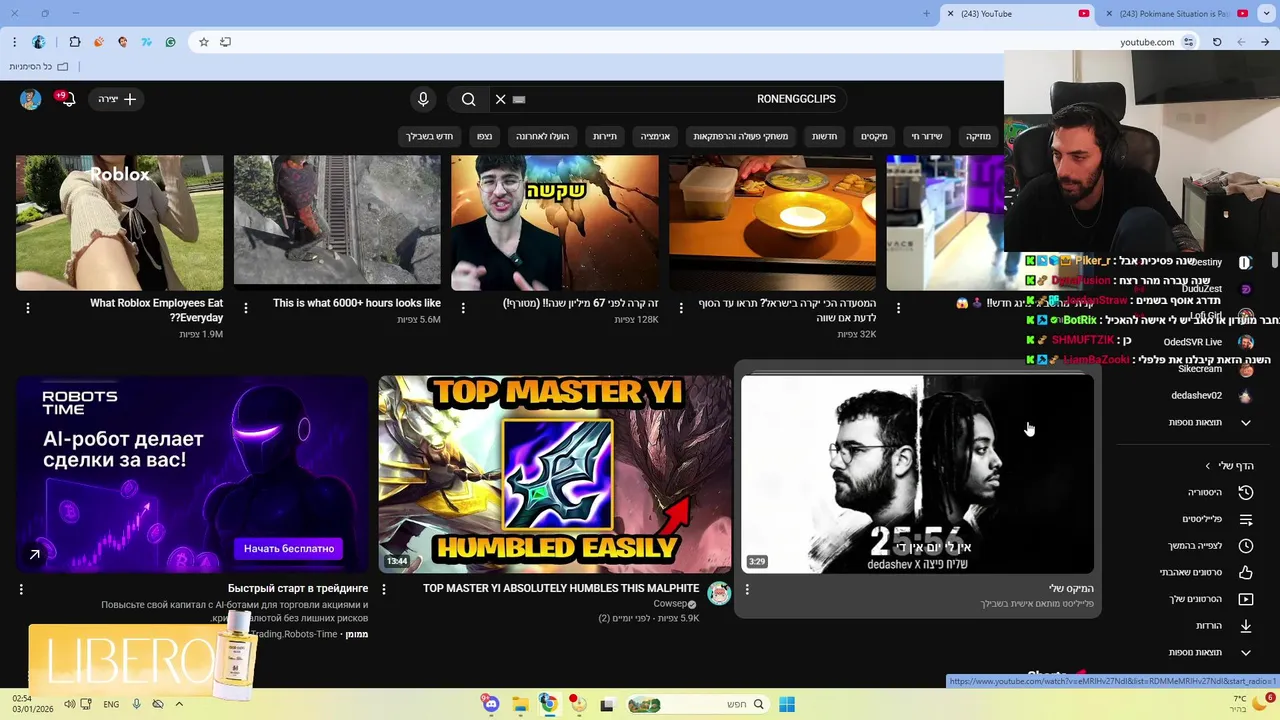Switch to the Pokimane Situation browser tab
Viewport: 1280px width, 720px height.
[1175, 14]
